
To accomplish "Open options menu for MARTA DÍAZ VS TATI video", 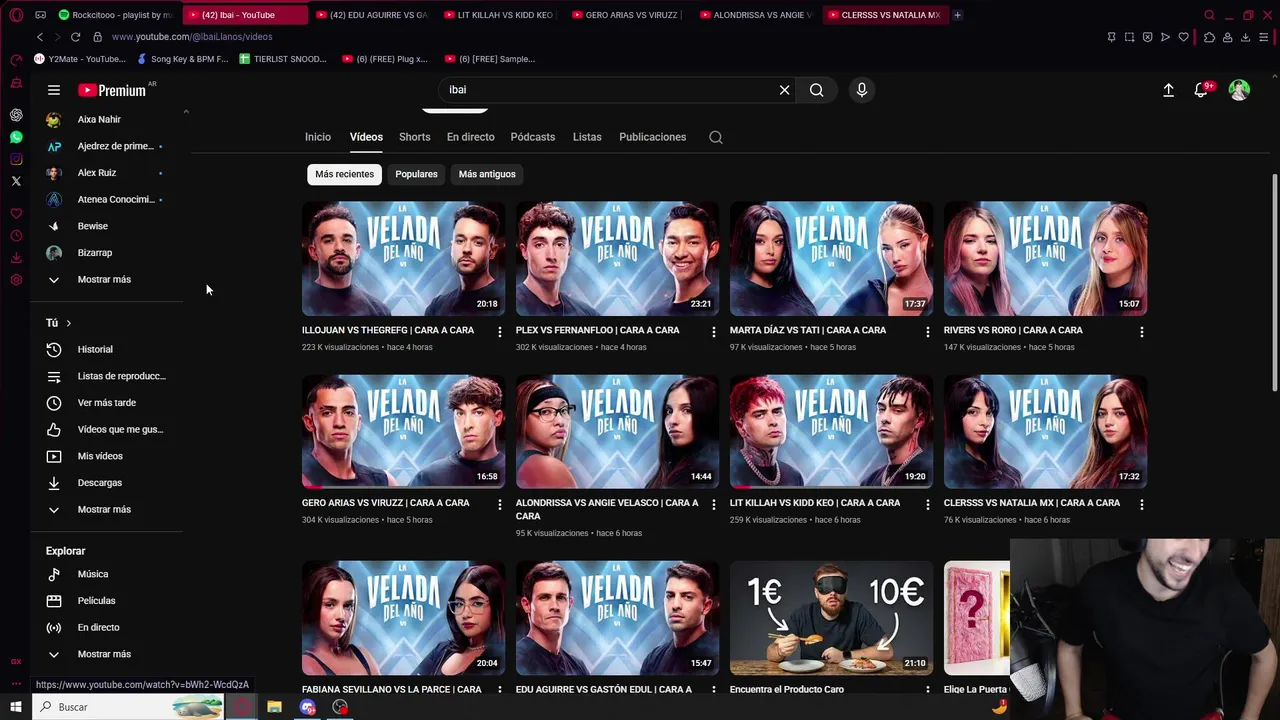I will tap(928, 331).
